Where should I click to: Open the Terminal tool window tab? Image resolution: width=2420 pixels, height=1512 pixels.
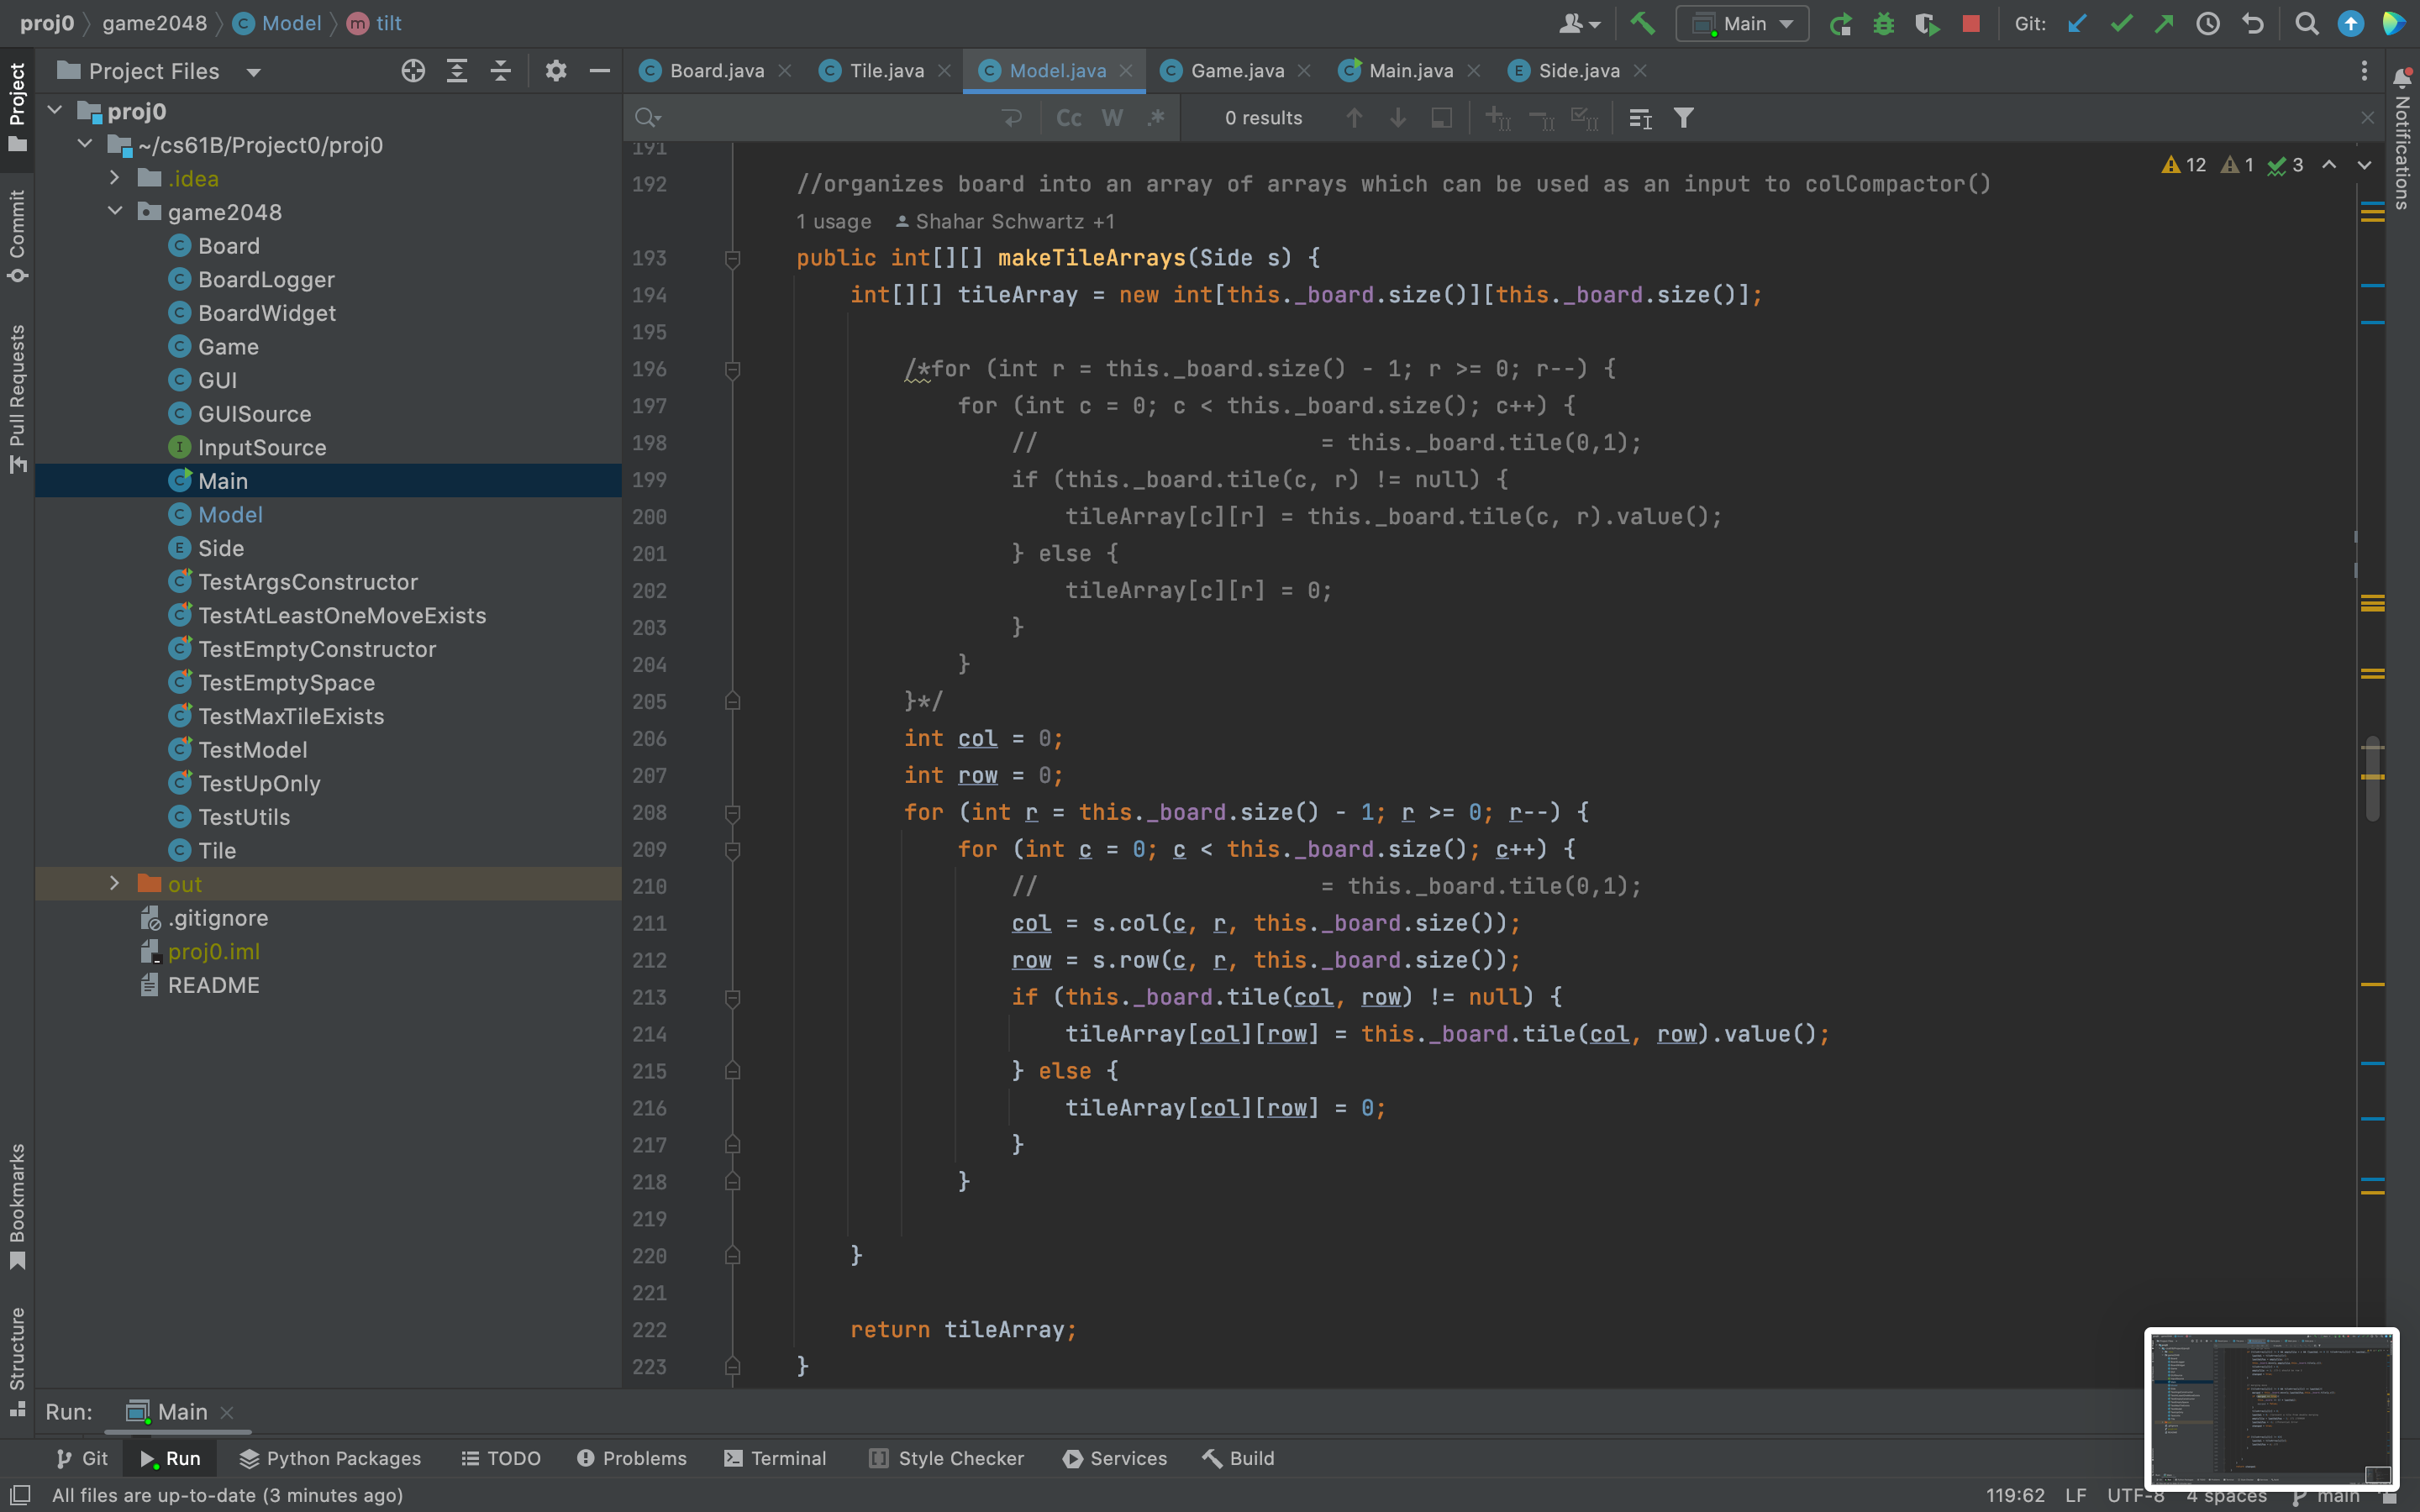point(775,1458)
